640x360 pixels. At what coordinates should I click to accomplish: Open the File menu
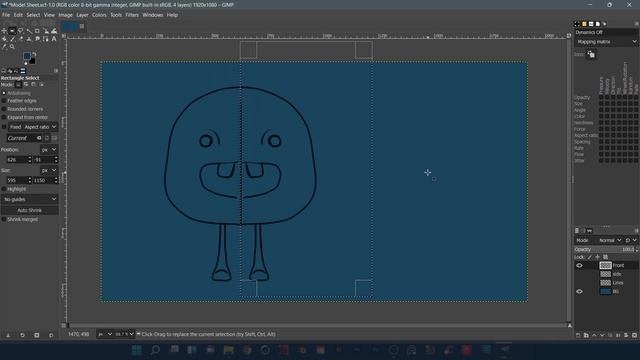point(6,15)
